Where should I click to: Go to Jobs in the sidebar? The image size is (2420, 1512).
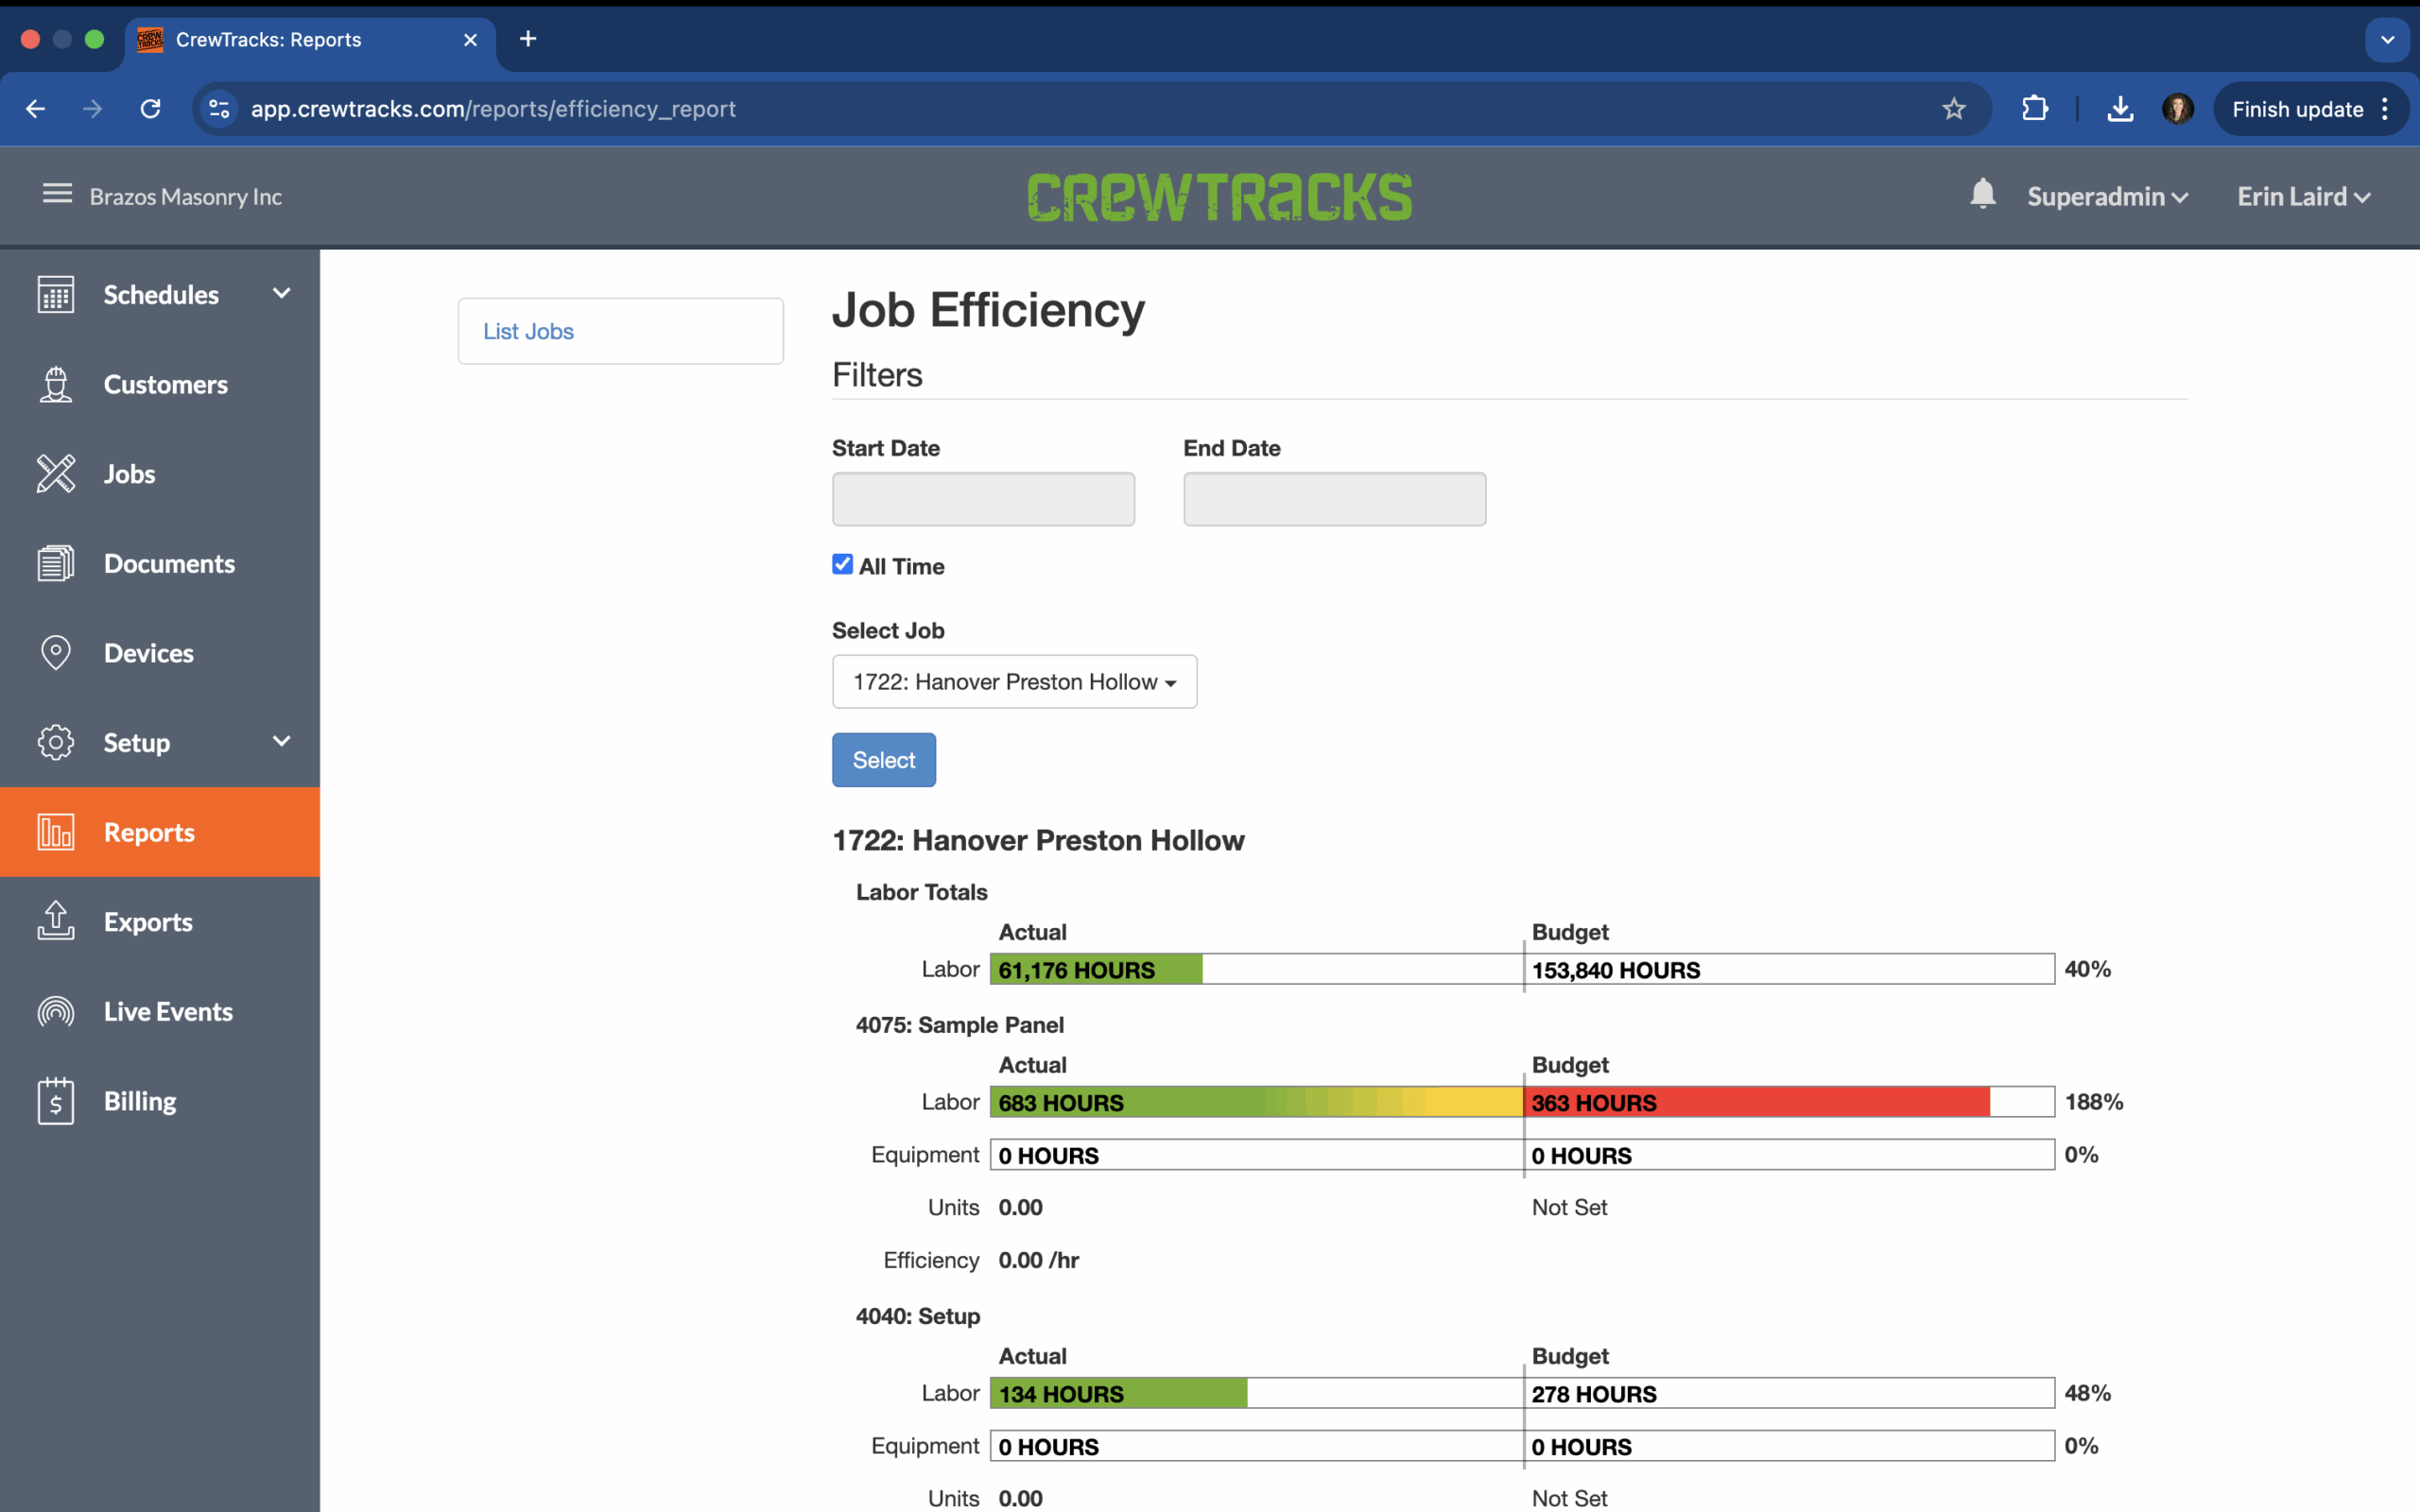coord(160,474)
